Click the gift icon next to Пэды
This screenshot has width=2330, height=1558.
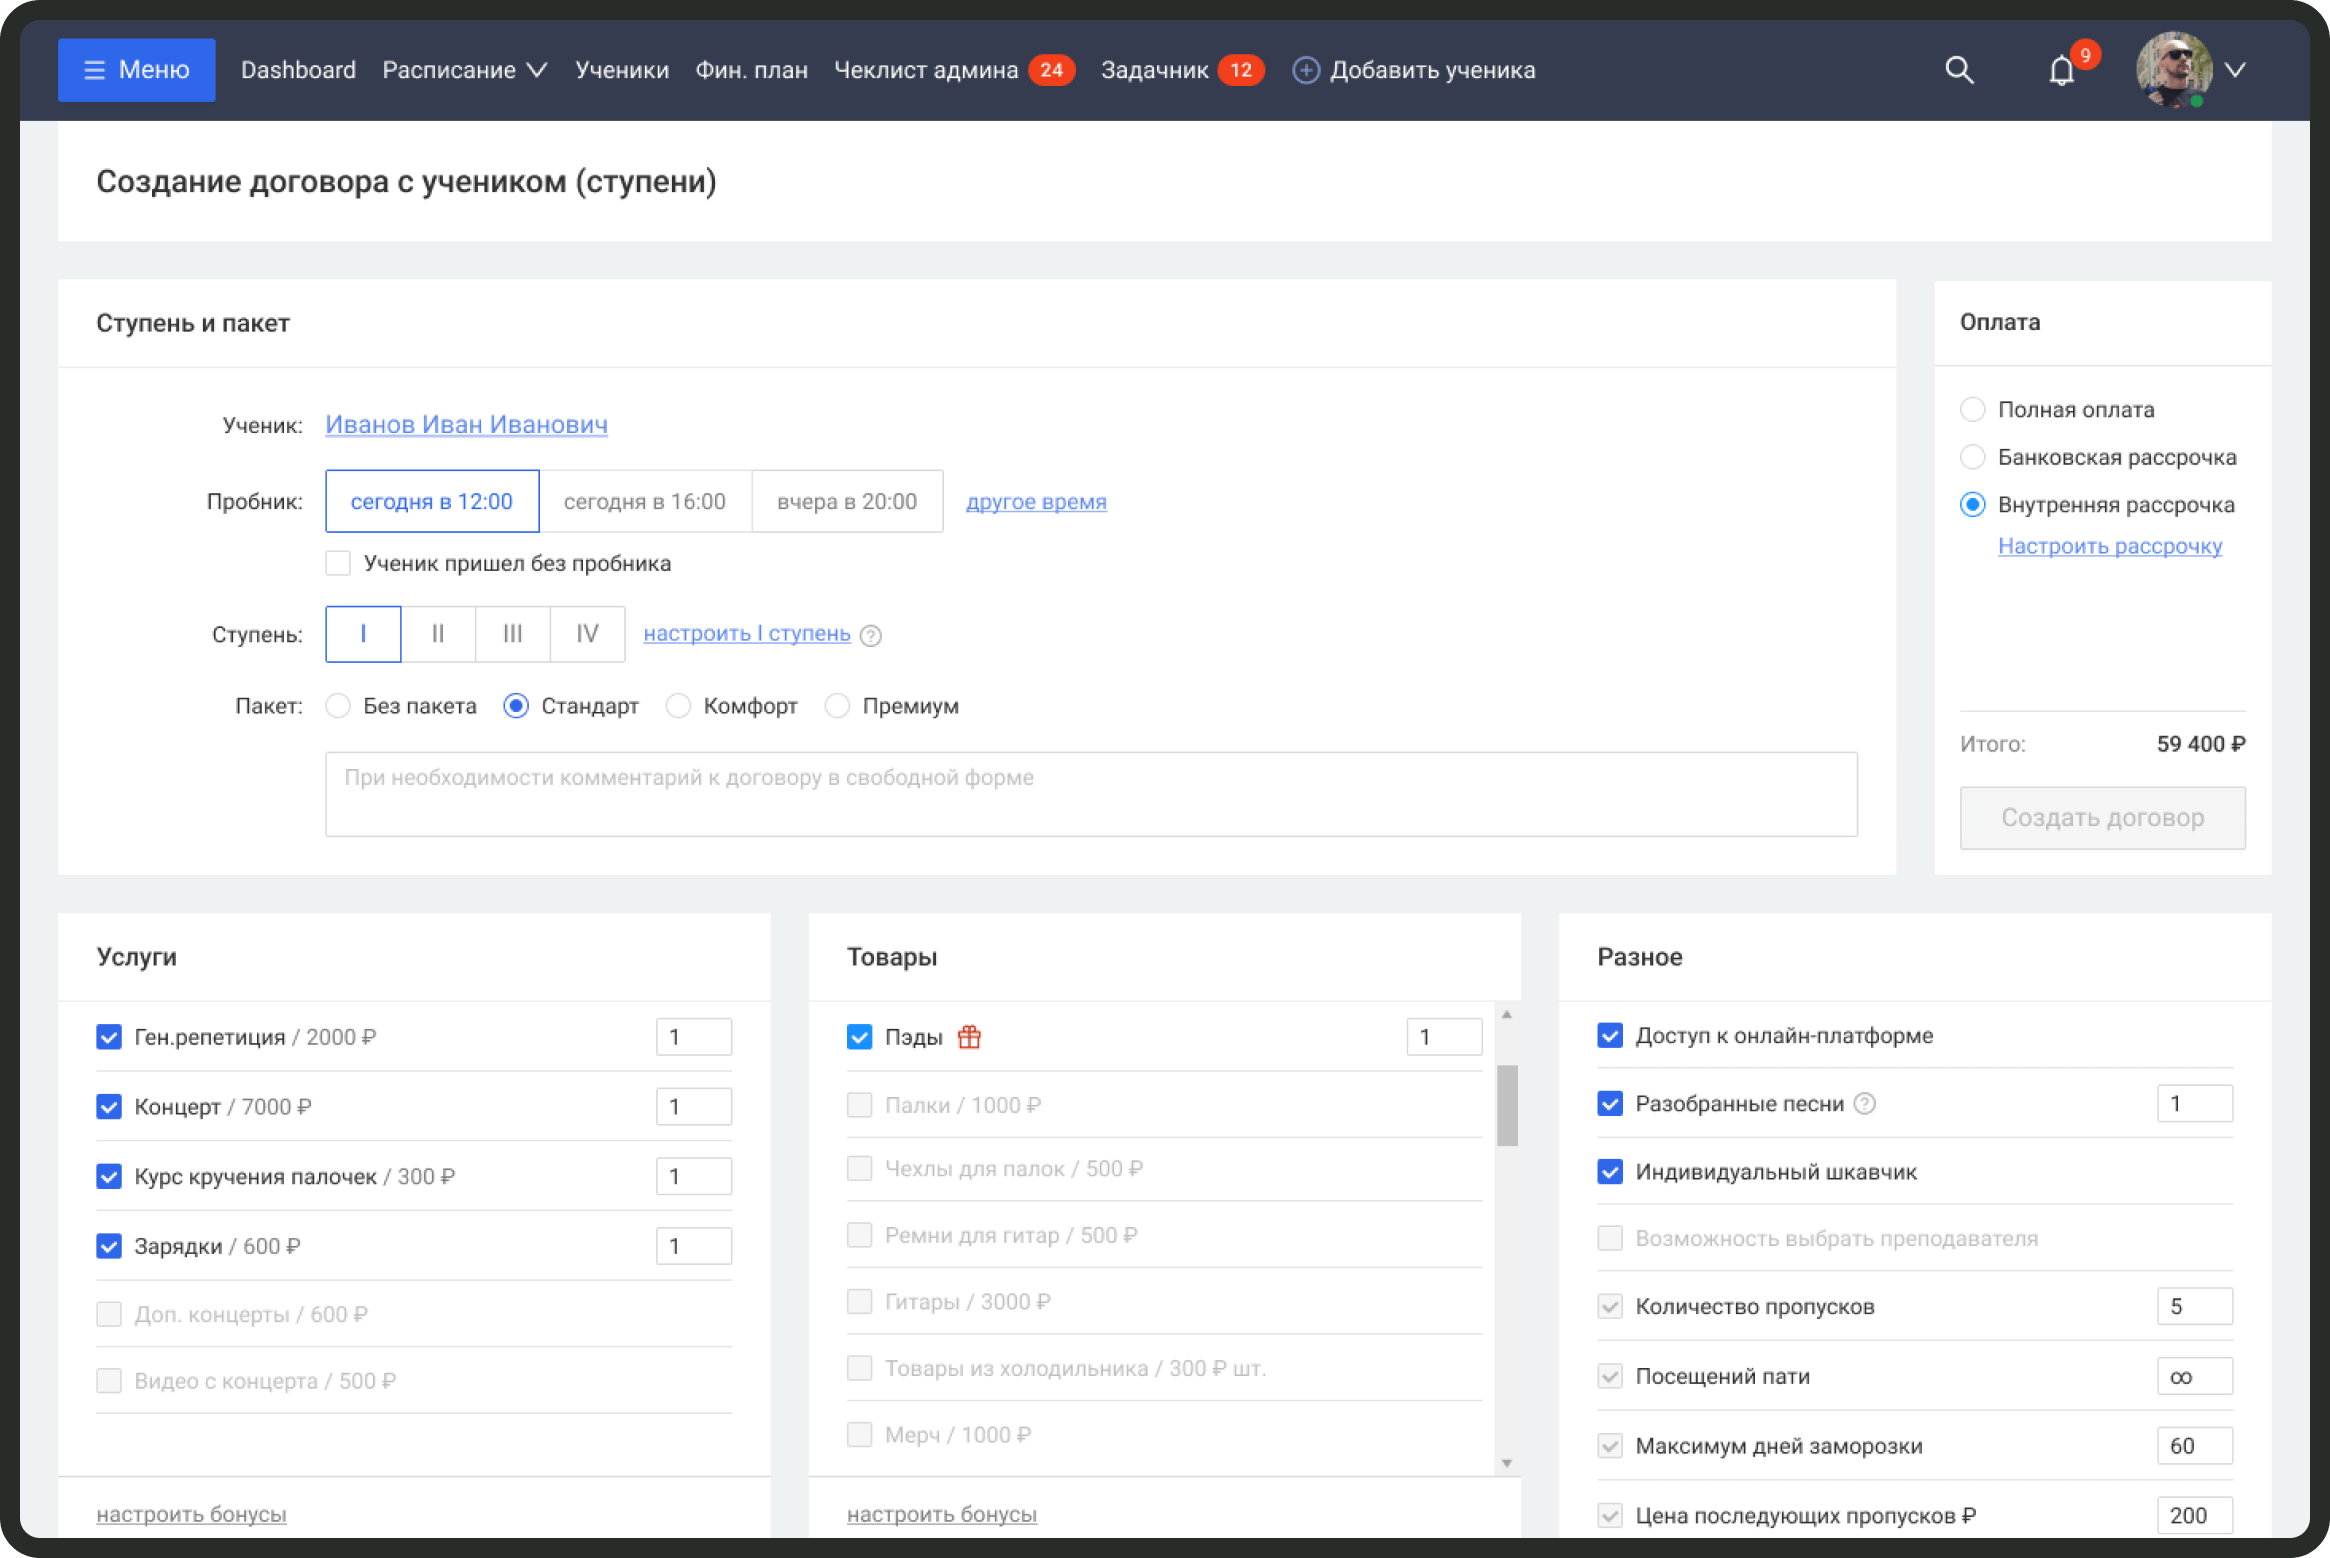tap(968, 1037)
